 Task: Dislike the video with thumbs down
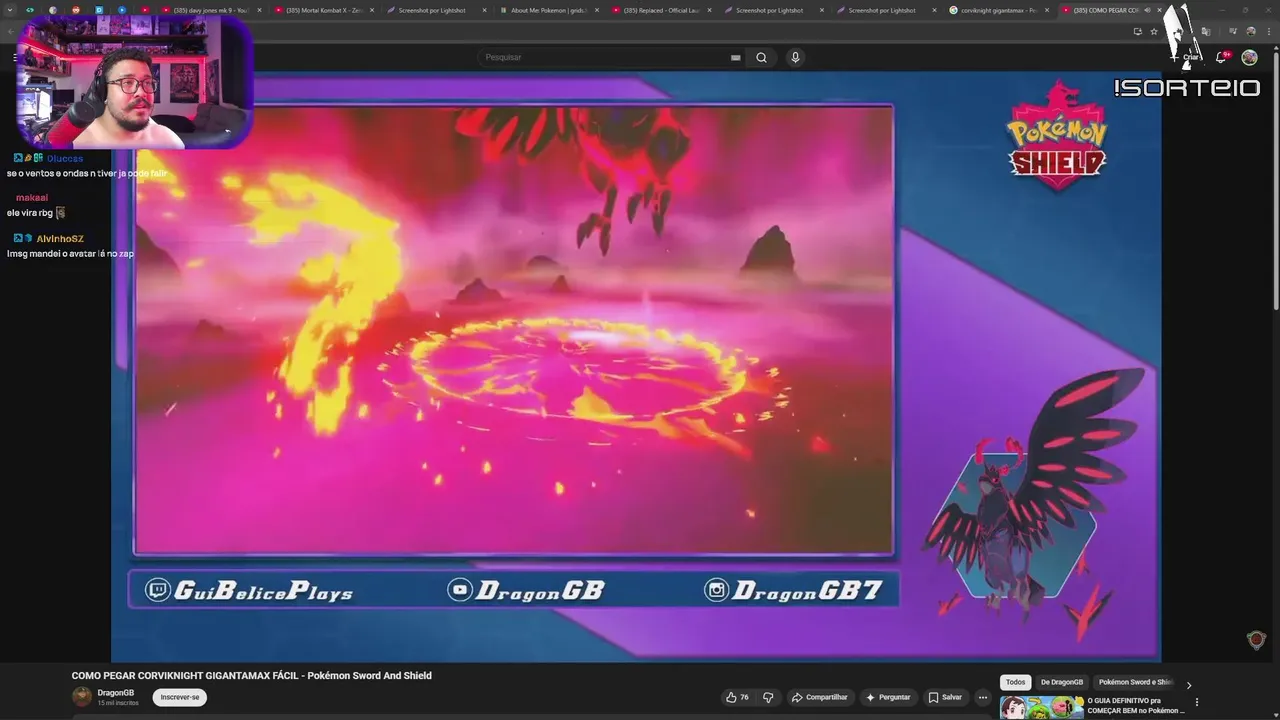pos(768,697)
